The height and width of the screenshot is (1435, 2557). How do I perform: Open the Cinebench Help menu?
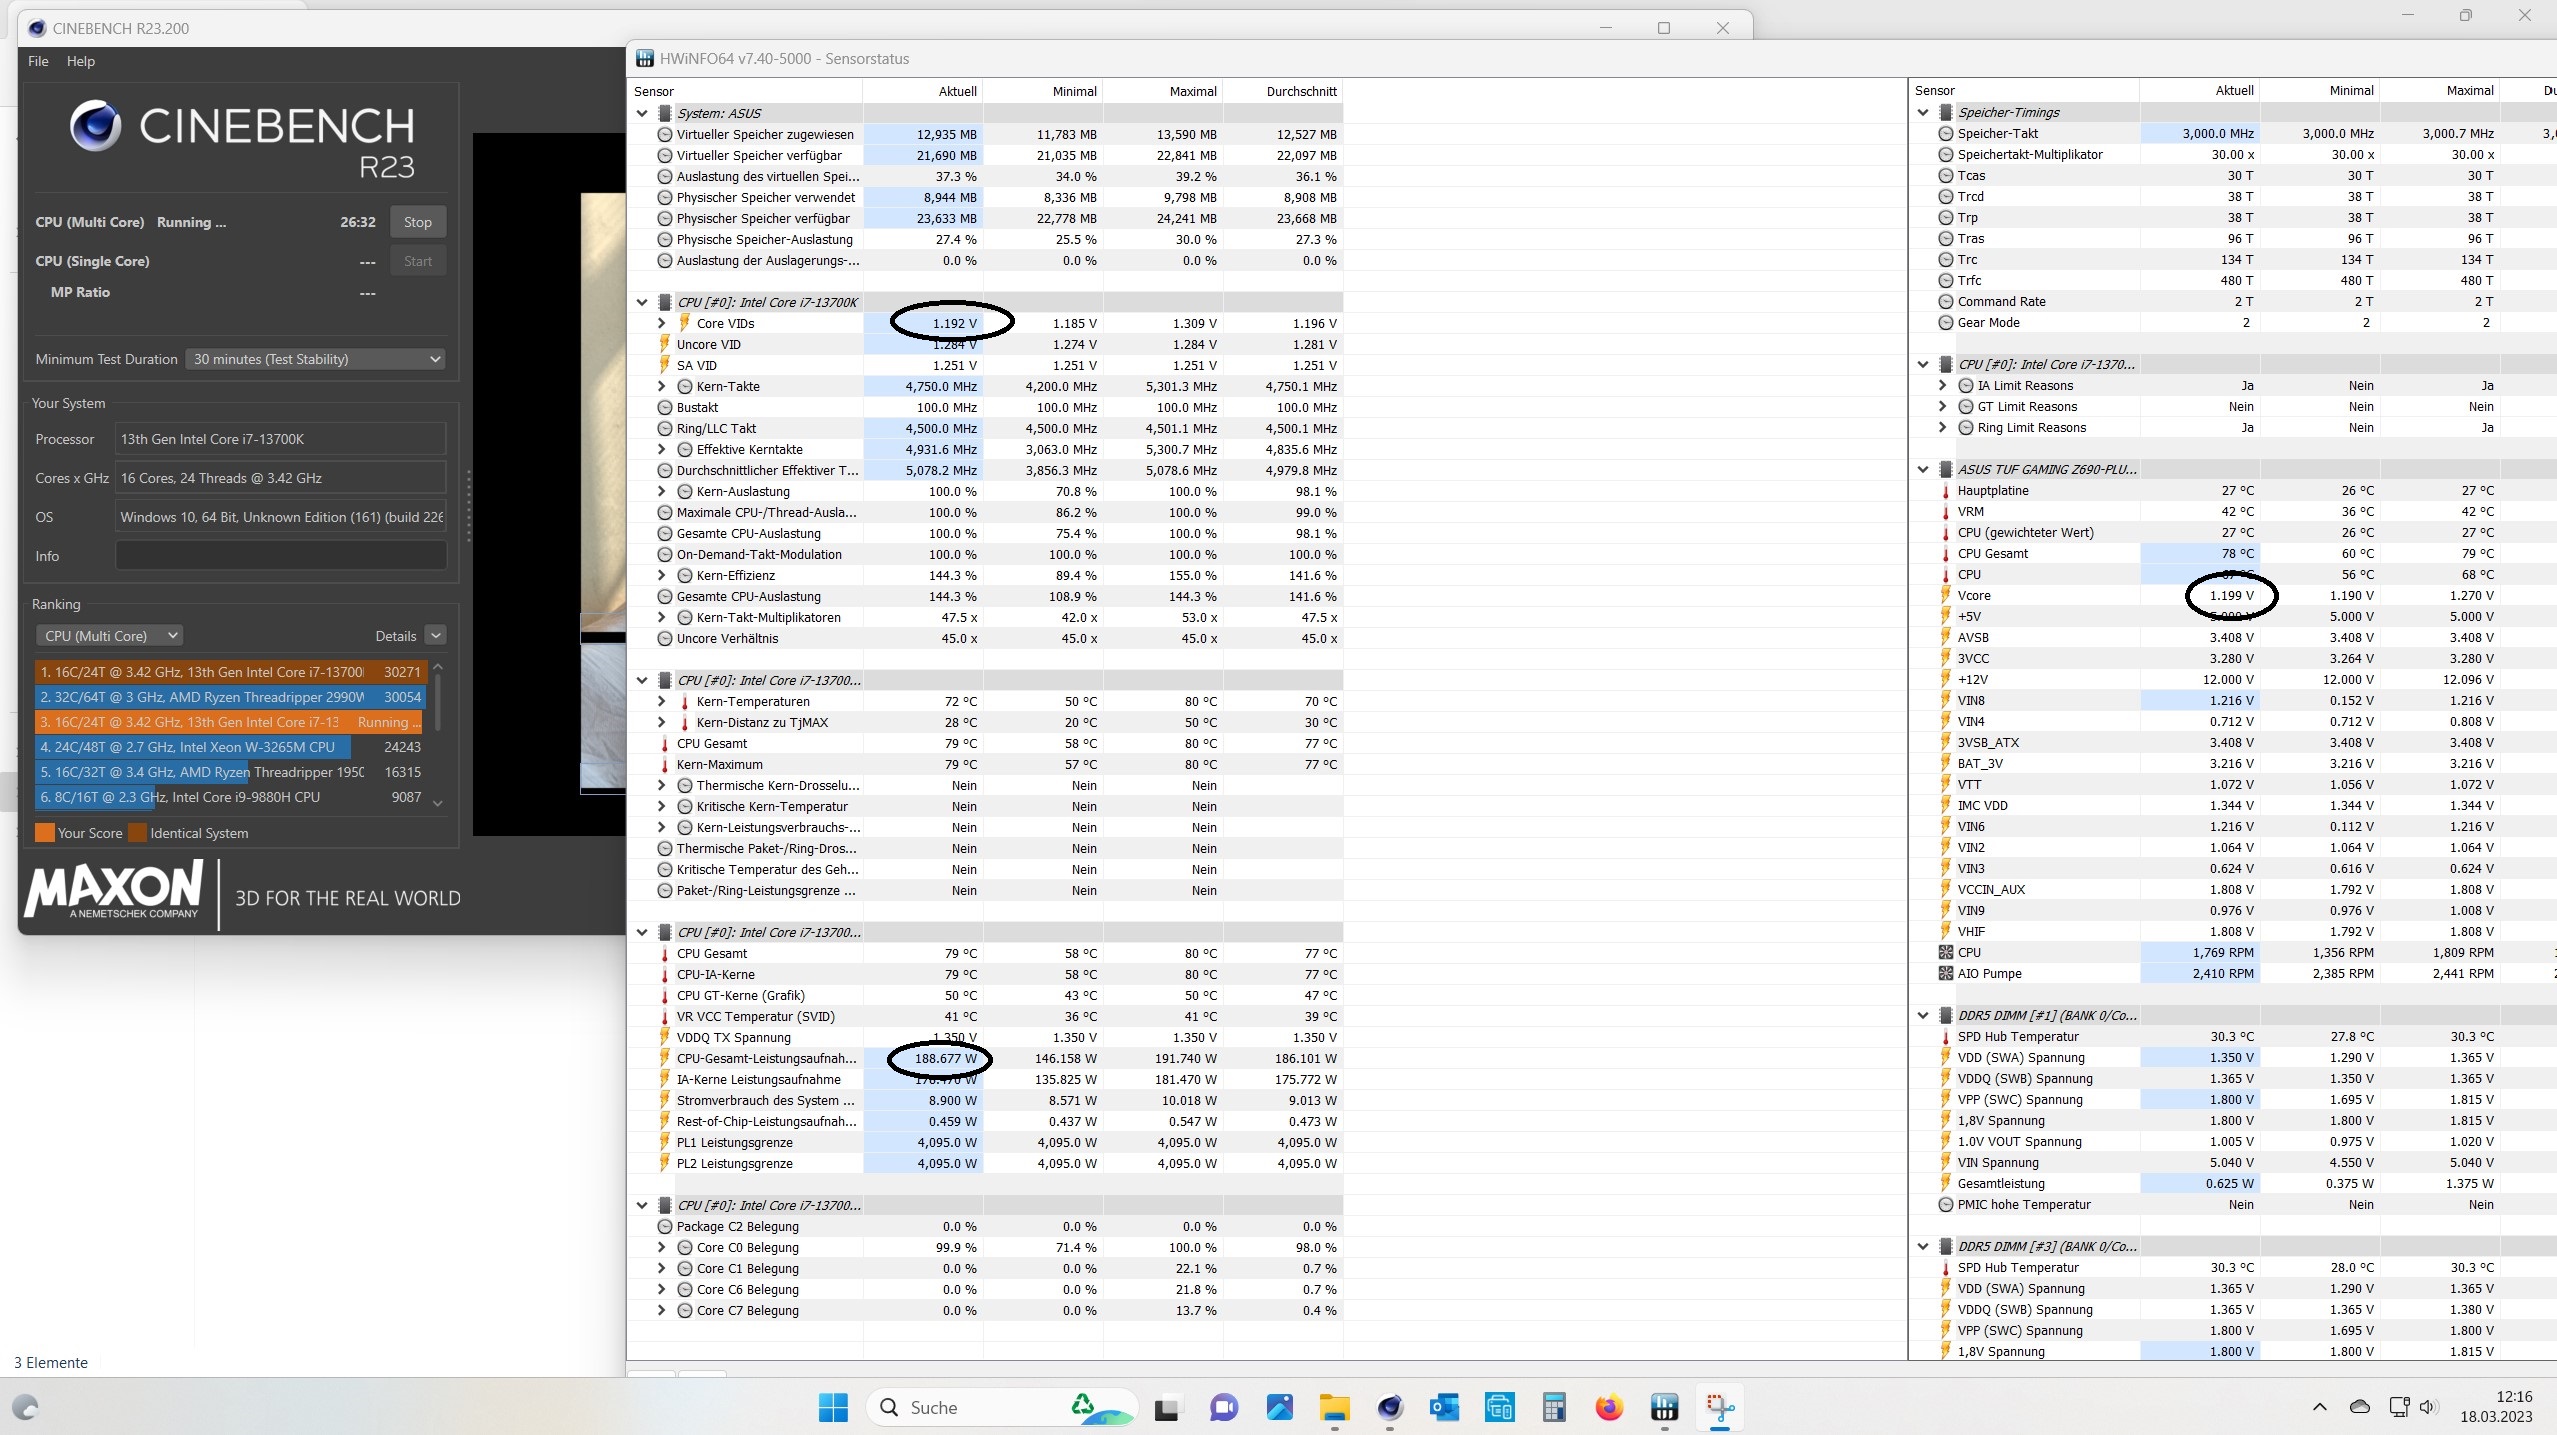[x=80, y=61]
